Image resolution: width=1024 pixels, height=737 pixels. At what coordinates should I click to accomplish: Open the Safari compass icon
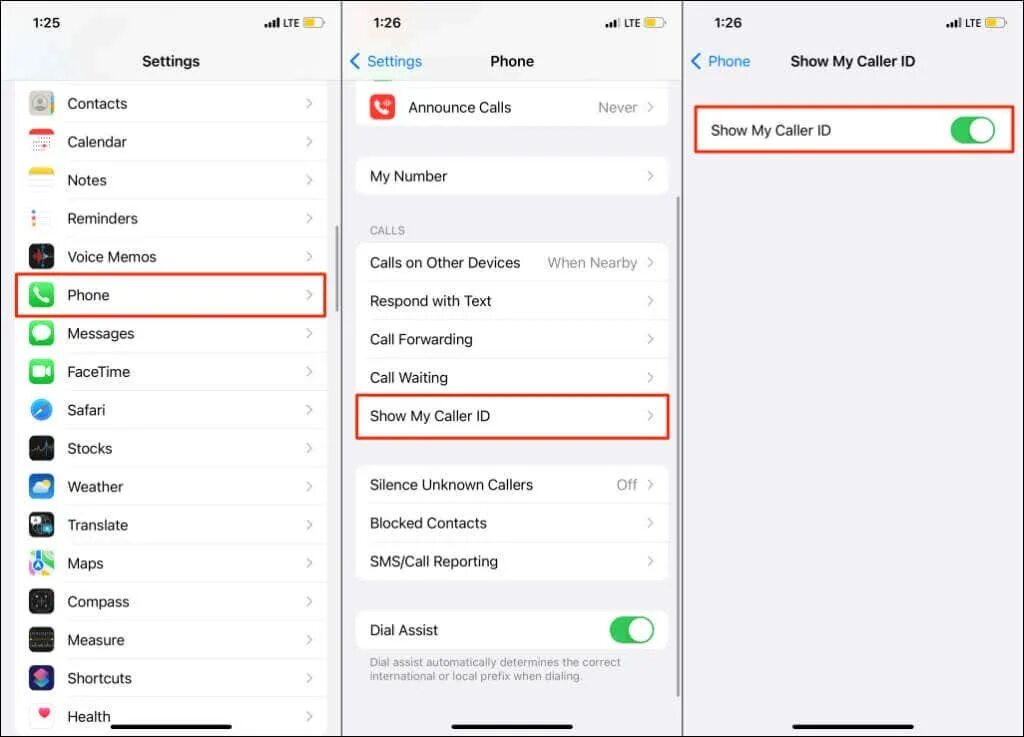(42, 410)
